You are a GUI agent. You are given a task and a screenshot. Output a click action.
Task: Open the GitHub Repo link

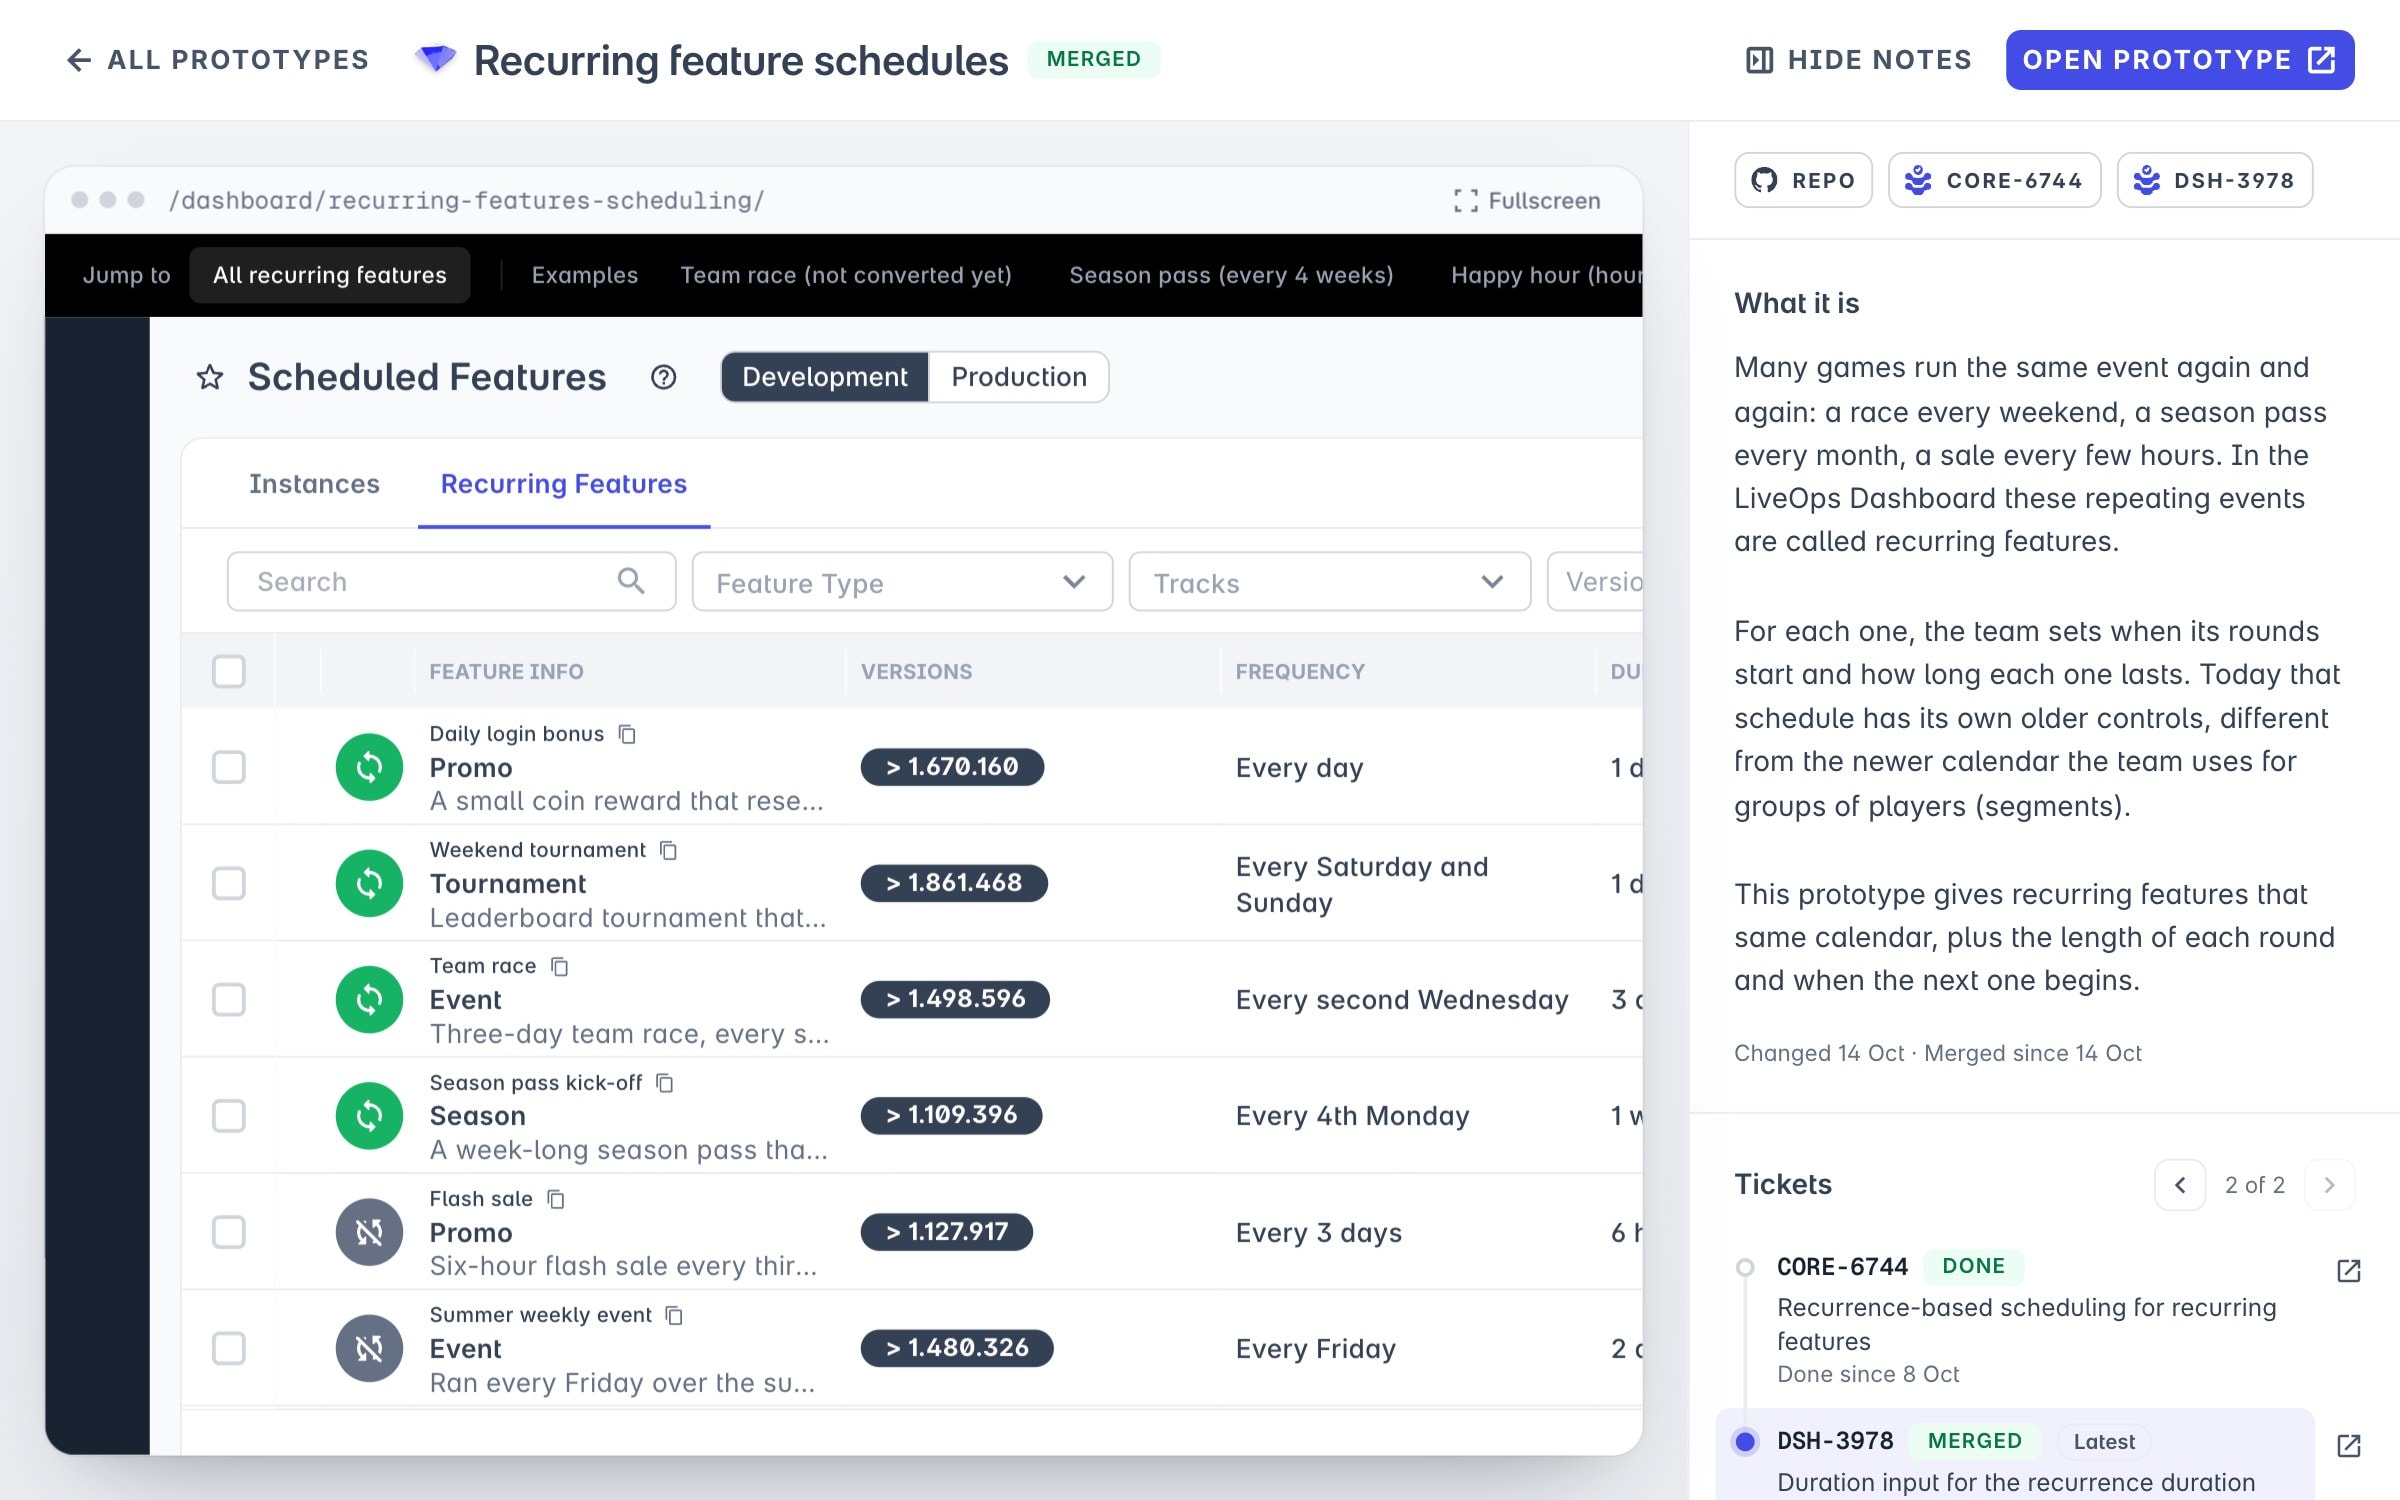click(1803, 180)
